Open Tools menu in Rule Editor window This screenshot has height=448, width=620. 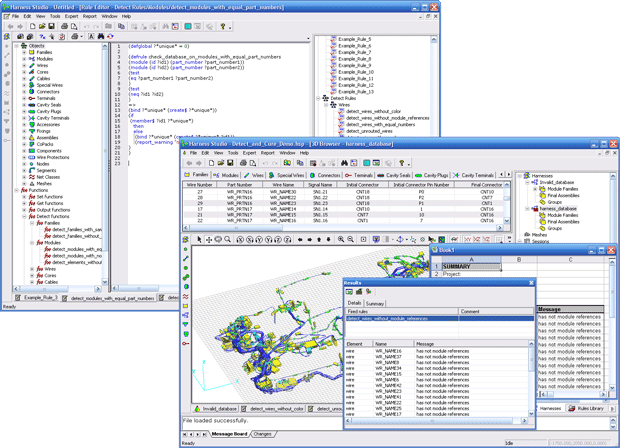(55, 16)
